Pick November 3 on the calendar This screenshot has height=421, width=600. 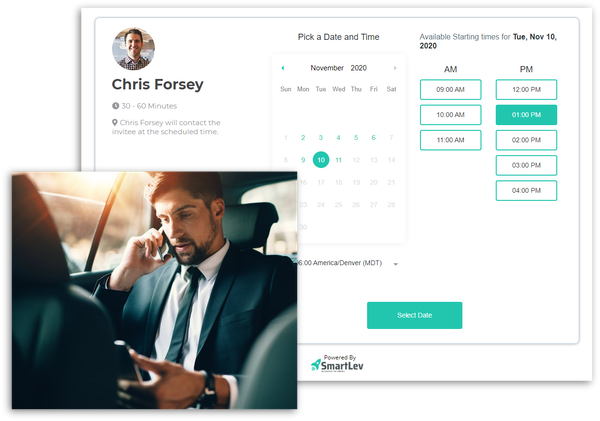[321, 137]
